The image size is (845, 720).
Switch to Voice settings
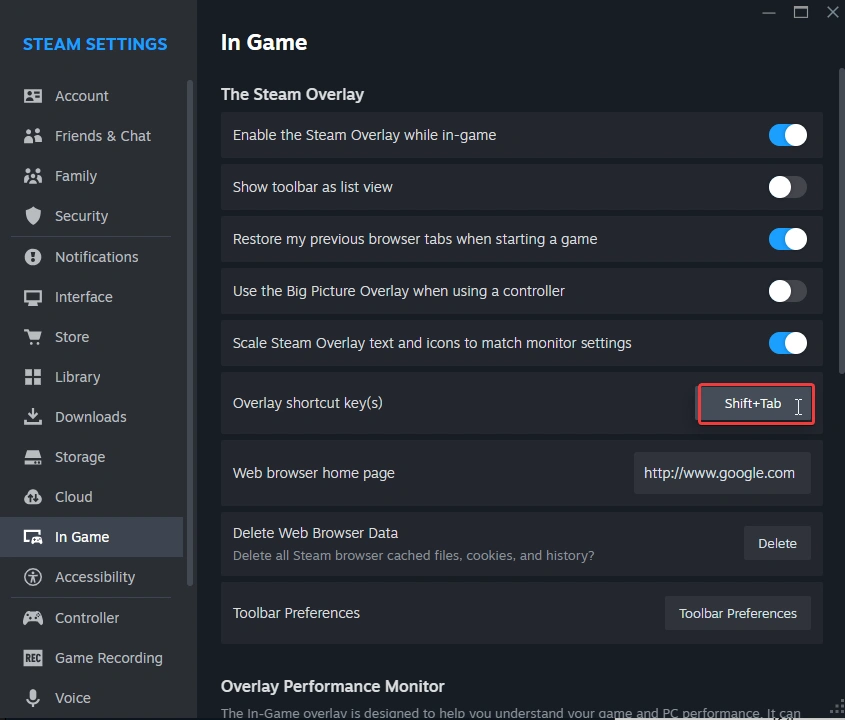click(x=92, y=697)
